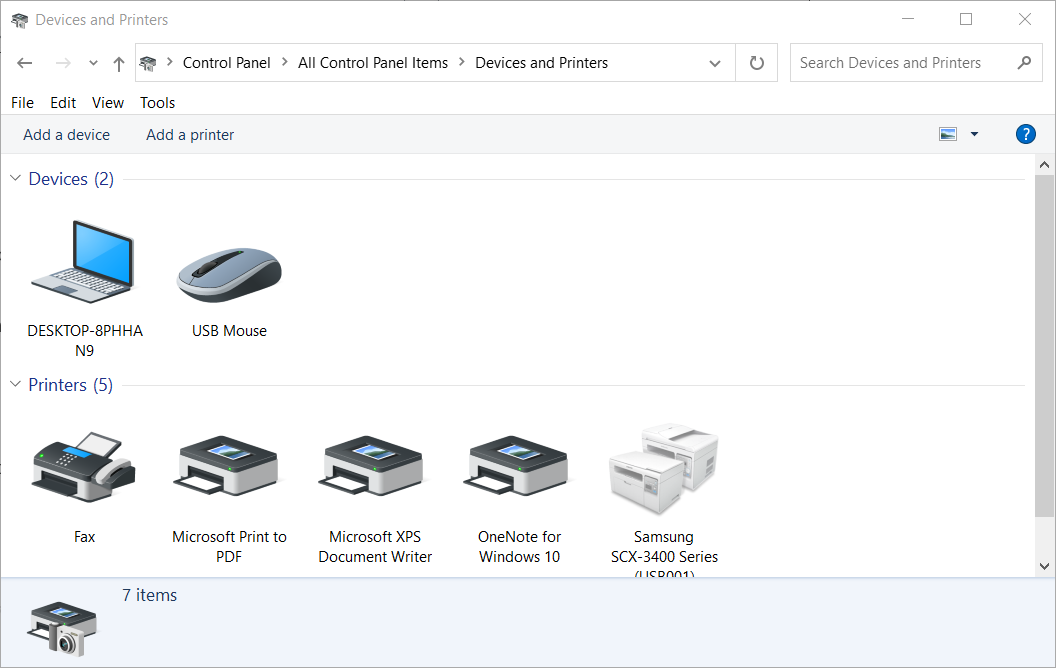Click the Devices (2) group header
Image resolution: width=1056 pixels, height=668 pixels.
[71, 178]
